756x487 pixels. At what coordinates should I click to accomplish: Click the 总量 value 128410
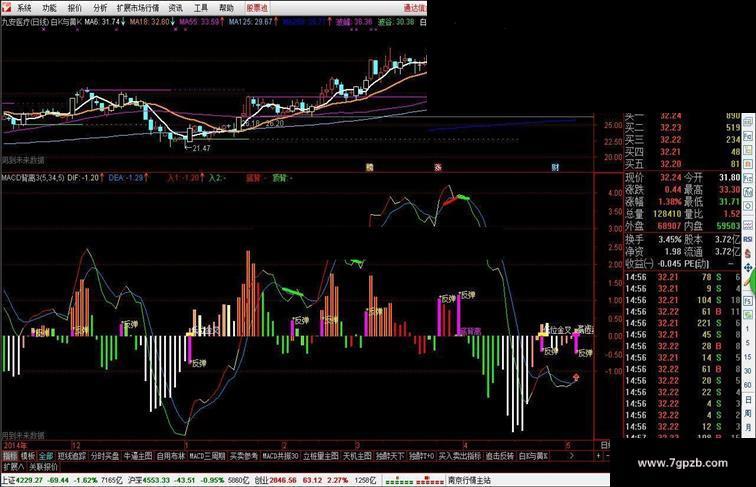click(x=667, y=214)
